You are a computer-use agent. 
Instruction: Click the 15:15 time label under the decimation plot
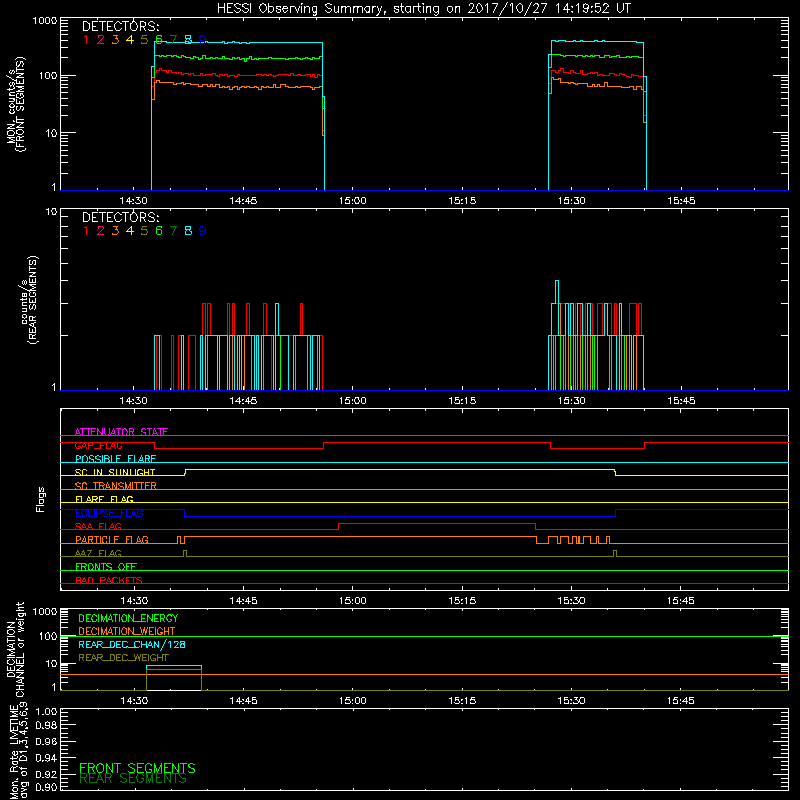[462, 701]
